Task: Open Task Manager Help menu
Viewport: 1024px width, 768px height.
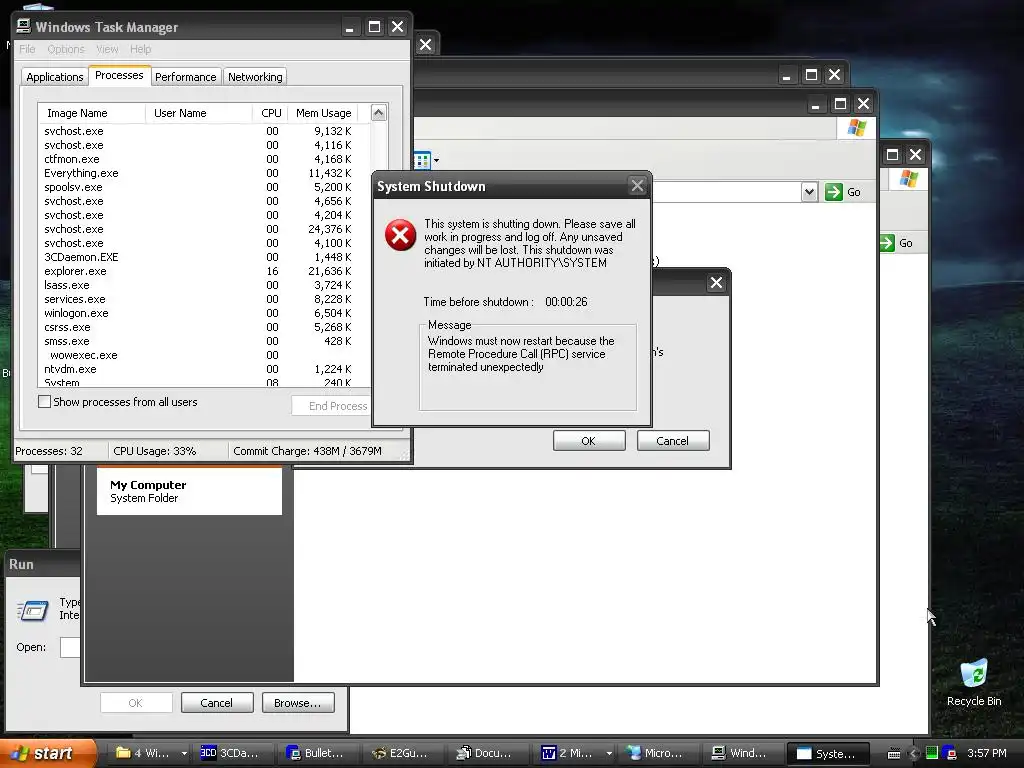Action: click(140, 49)
